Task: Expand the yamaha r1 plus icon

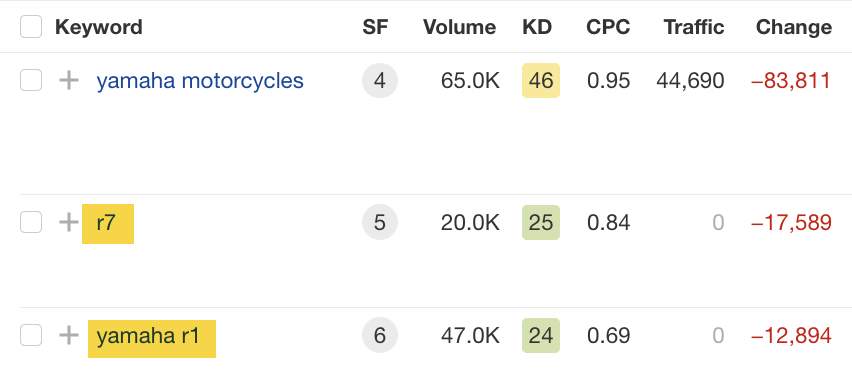Action: click(69, 335)
